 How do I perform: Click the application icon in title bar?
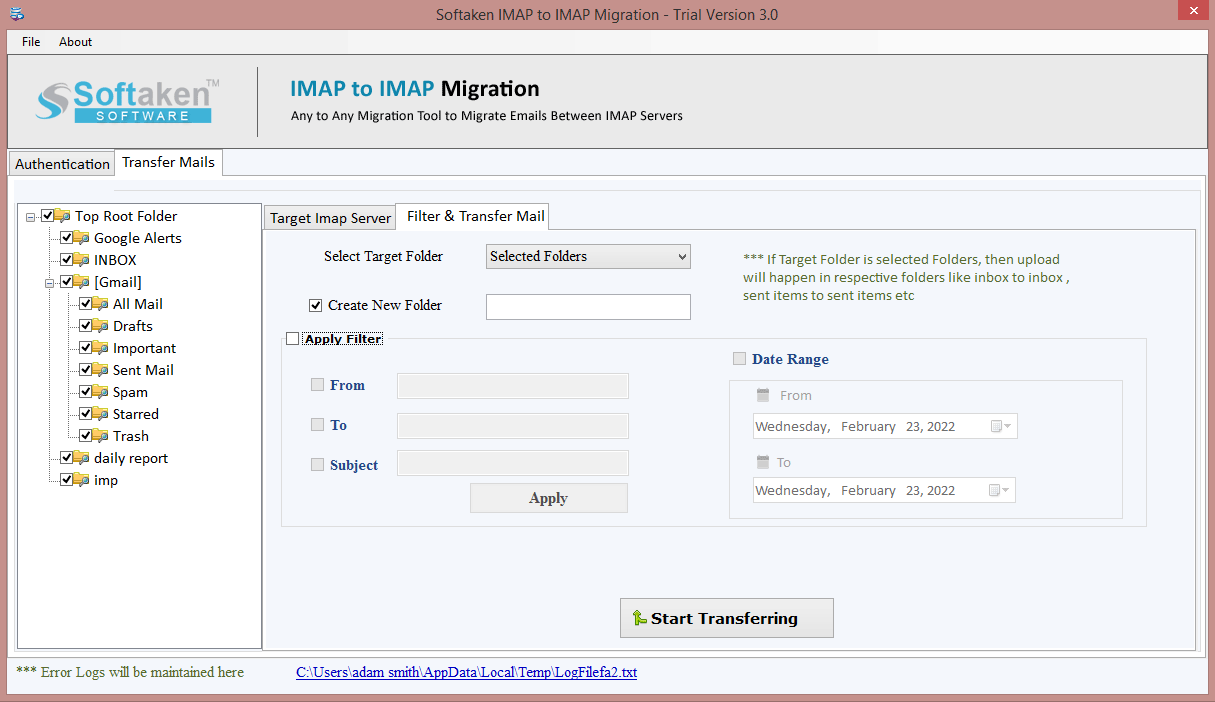click(17, 14)
